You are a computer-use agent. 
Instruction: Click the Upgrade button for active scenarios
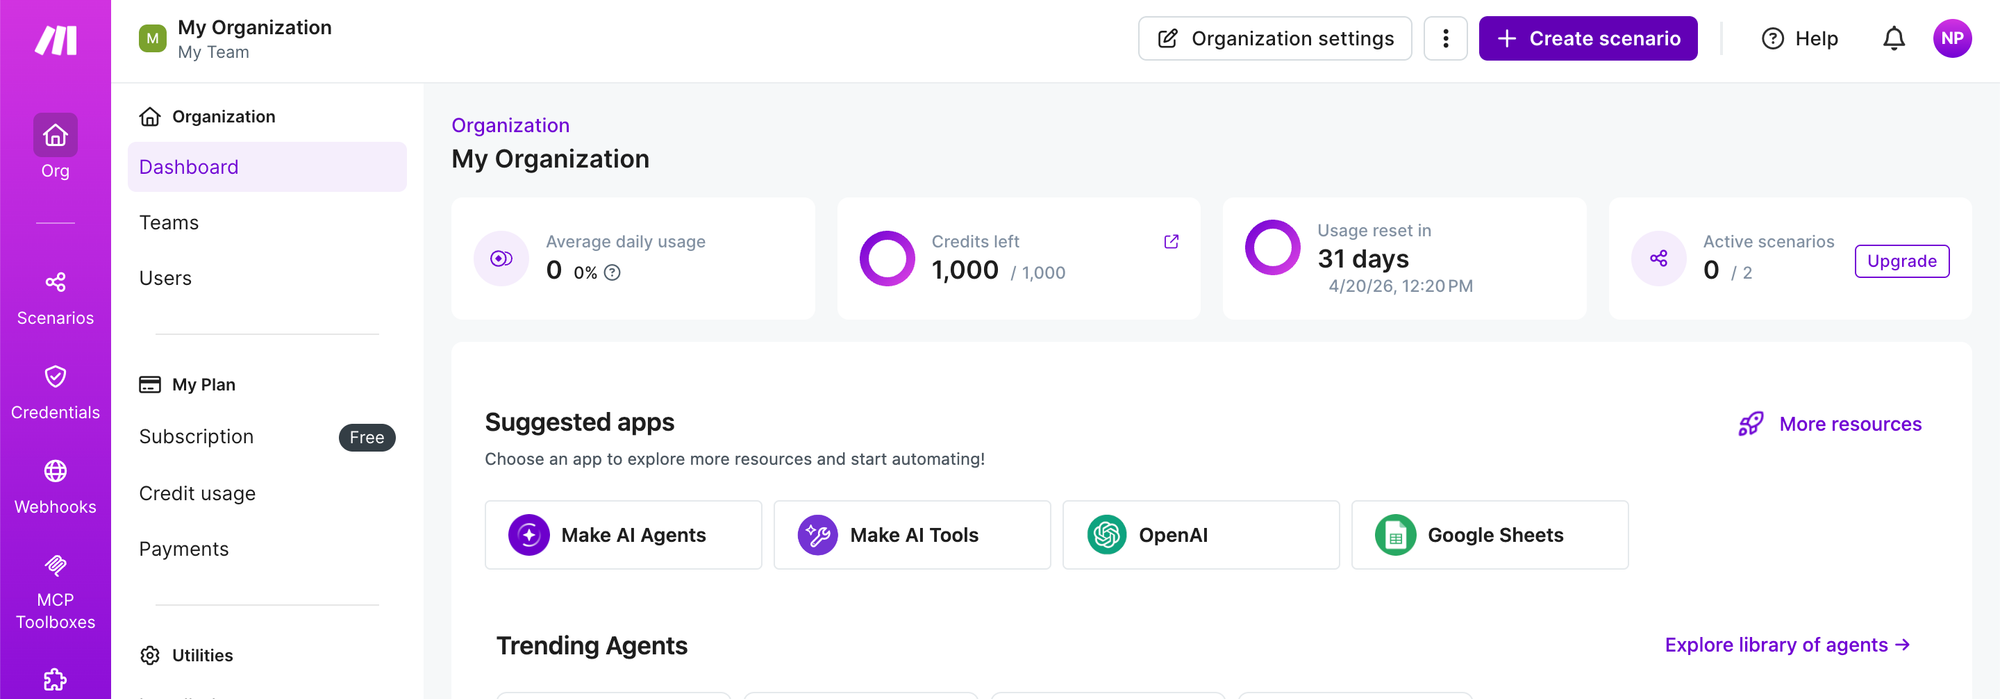[x=1901, y=261]
